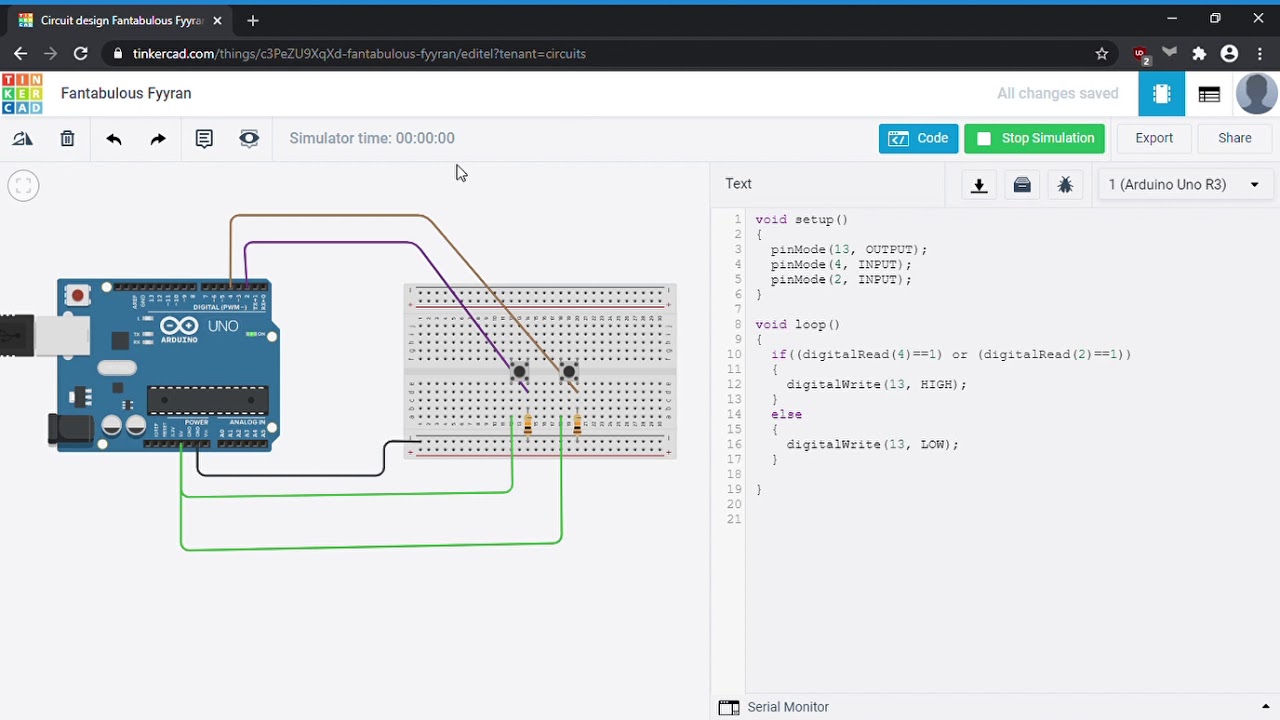Switch to circuit view icon
Image resolution: width=1280 pixels, height=720 pixels.
tap(1161, 94)
